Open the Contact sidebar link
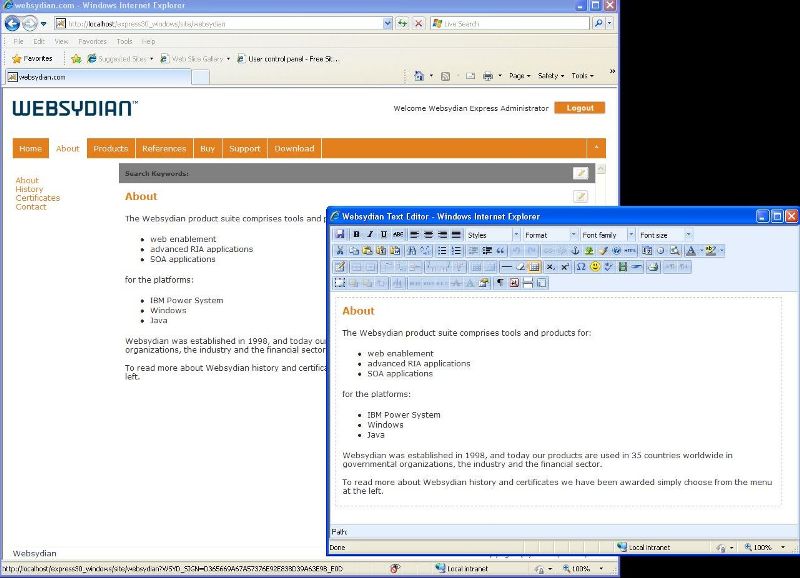The width and height of the screenshot is (800, 578). (31, 207)
